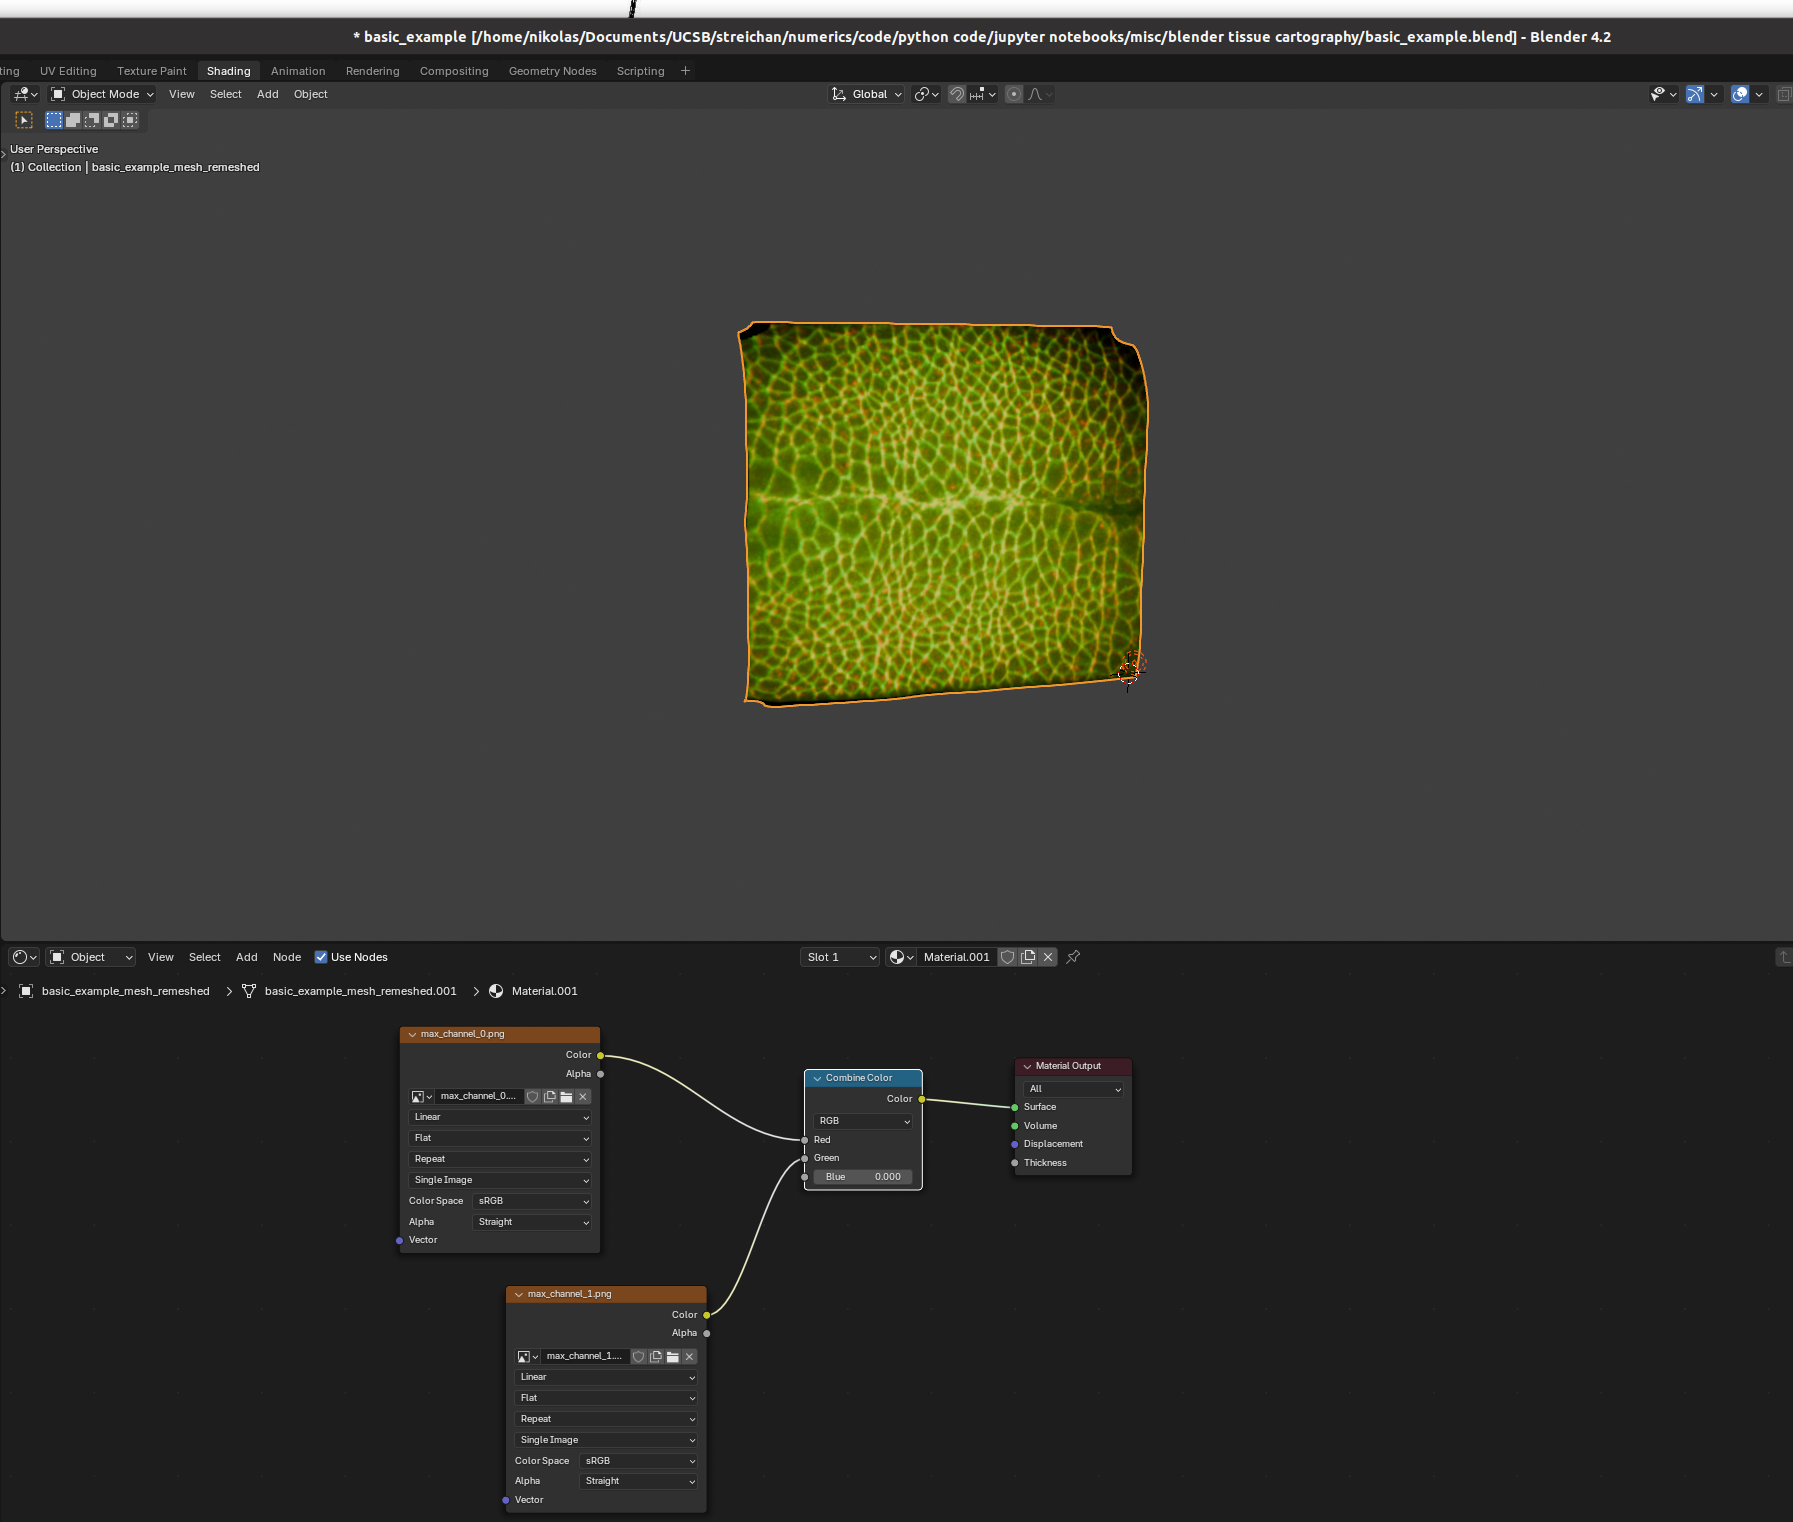
Task: Toggle viewport overlays icon
Action: tap(1740, 94)
